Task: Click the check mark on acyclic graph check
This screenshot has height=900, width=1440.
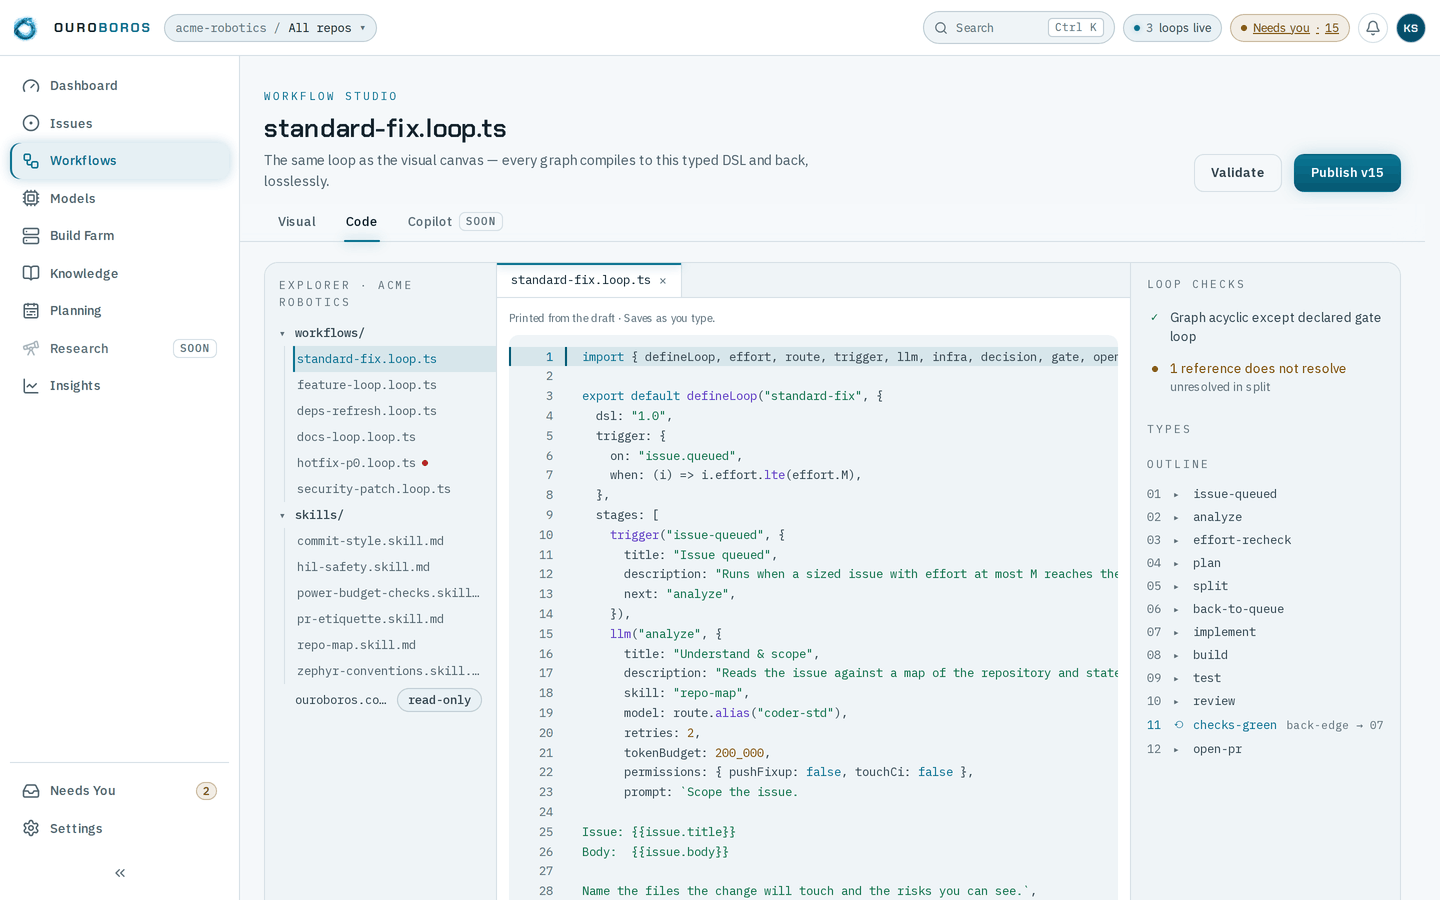Action: coord(1154,317)
